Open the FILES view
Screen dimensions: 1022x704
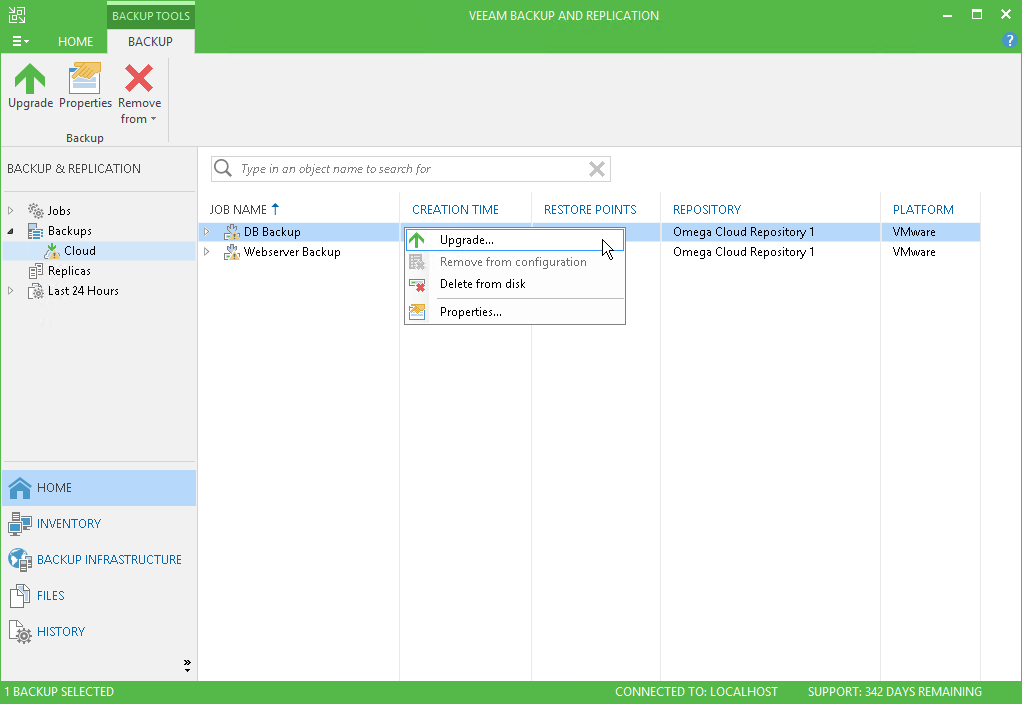[x=99, y=595]
